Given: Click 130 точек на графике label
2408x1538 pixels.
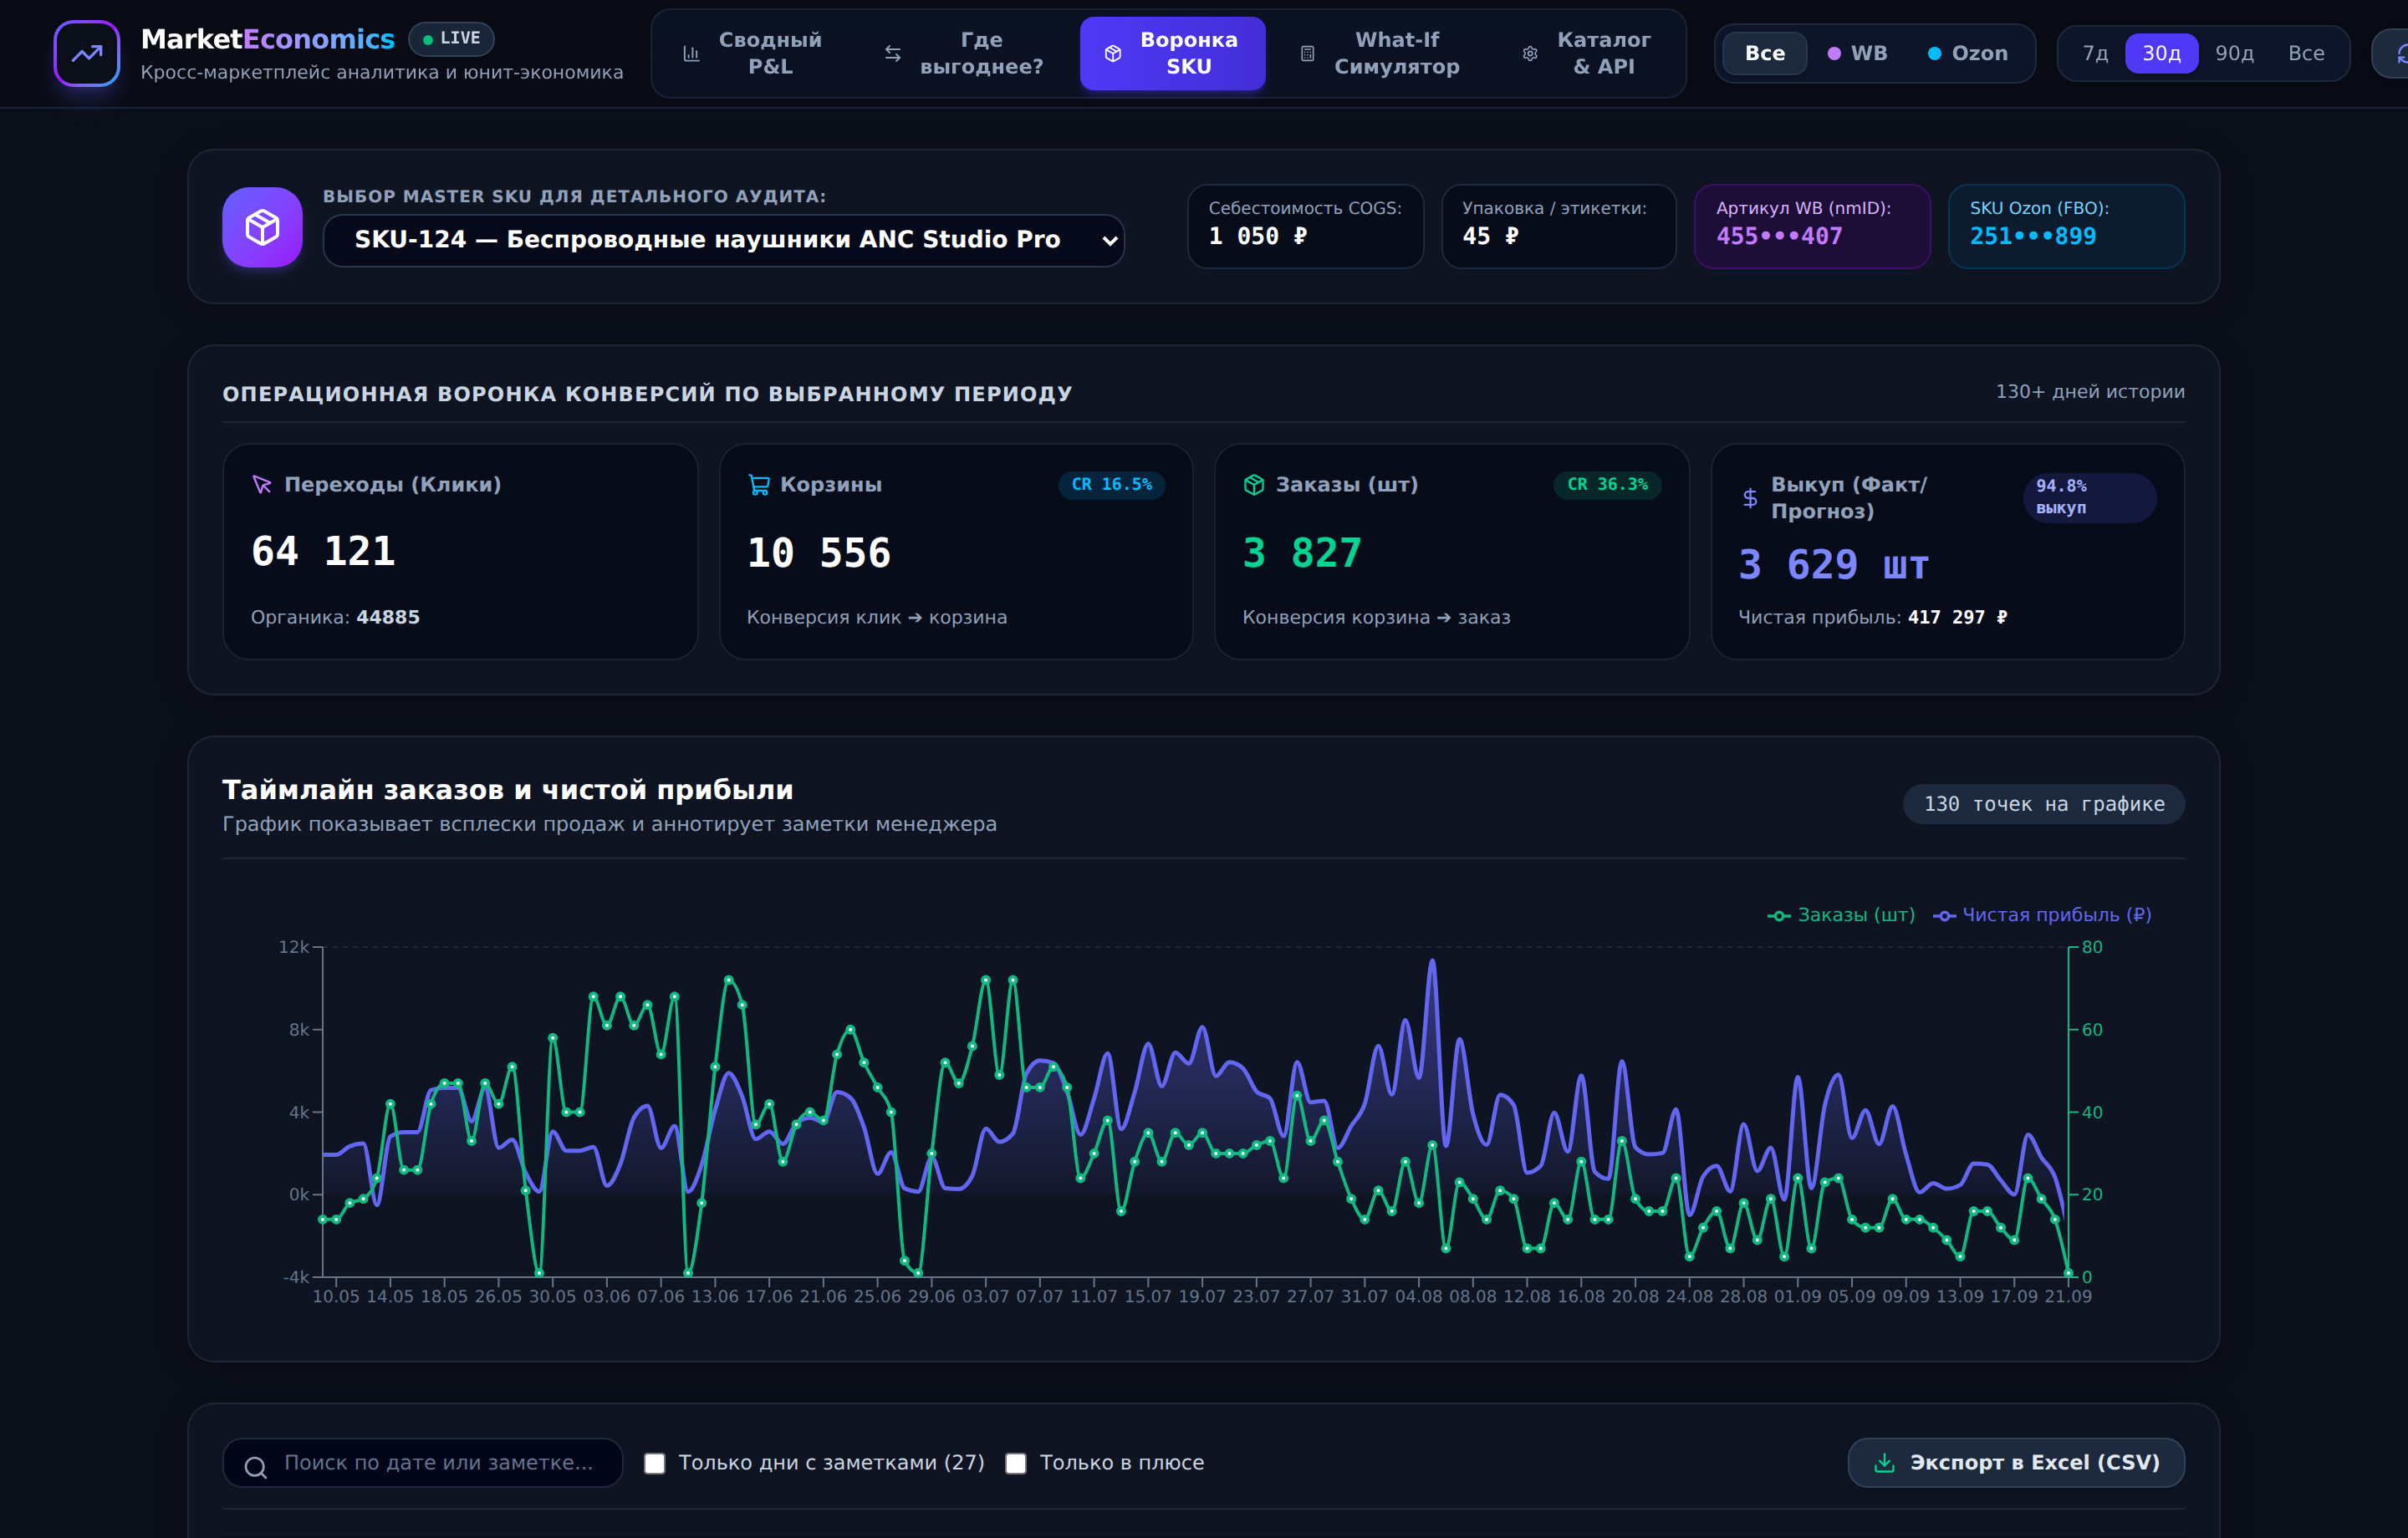Looking at the screenshot, I should pyautogui.click(x=2044, y=804).
